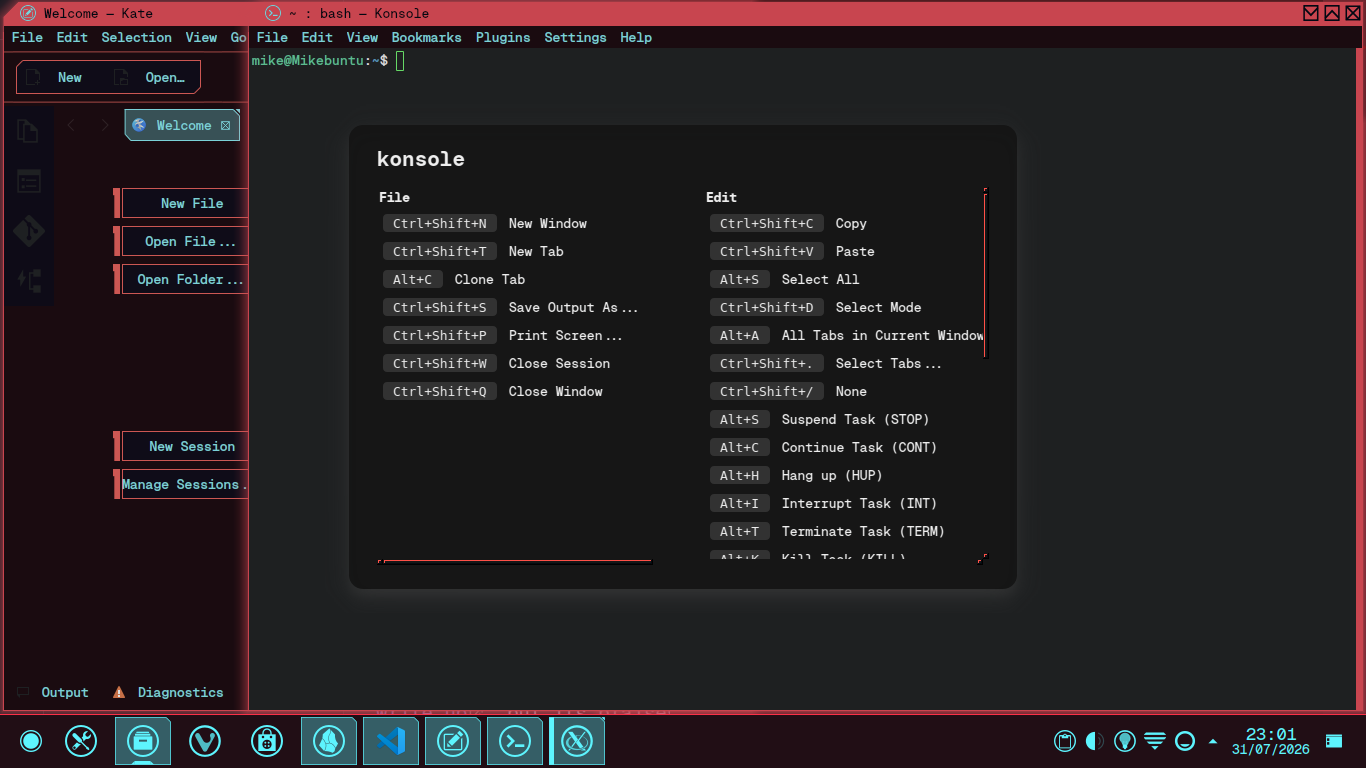
Task: Click Open Folder... in Kate welcome
Action: point(184,279)
